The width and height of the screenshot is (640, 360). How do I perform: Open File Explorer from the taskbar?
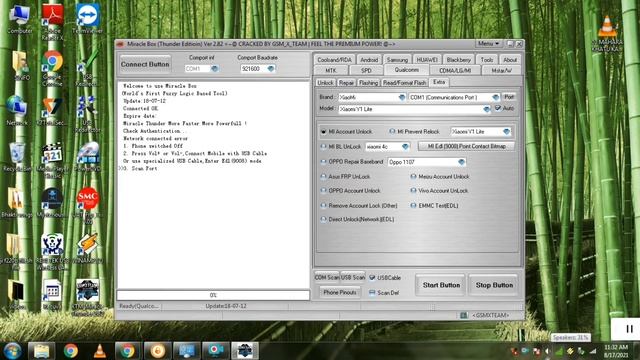(x=42, y=351)
